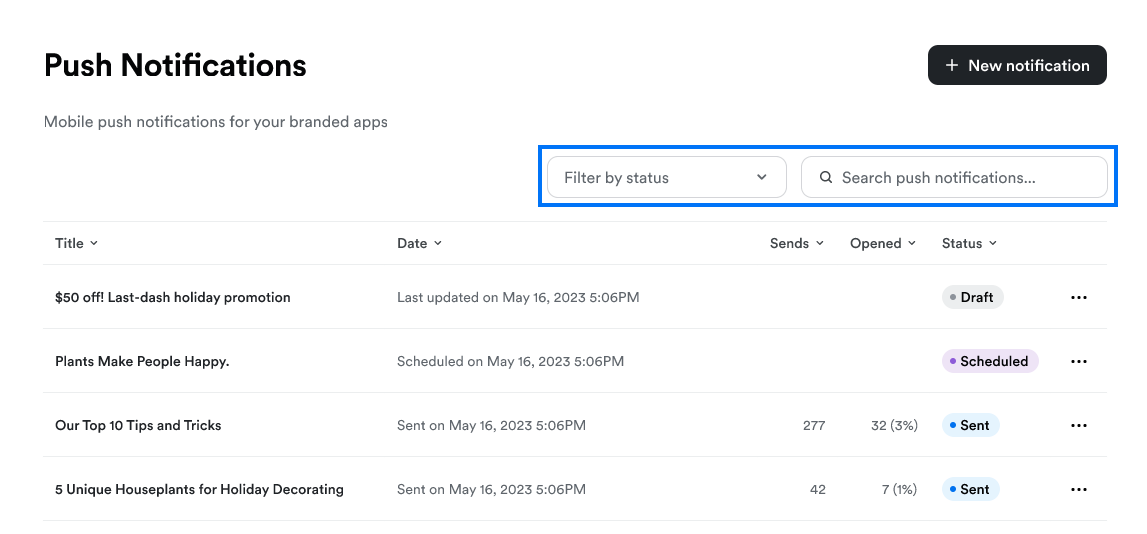Focus the Search push notifications field

(954, 177)
